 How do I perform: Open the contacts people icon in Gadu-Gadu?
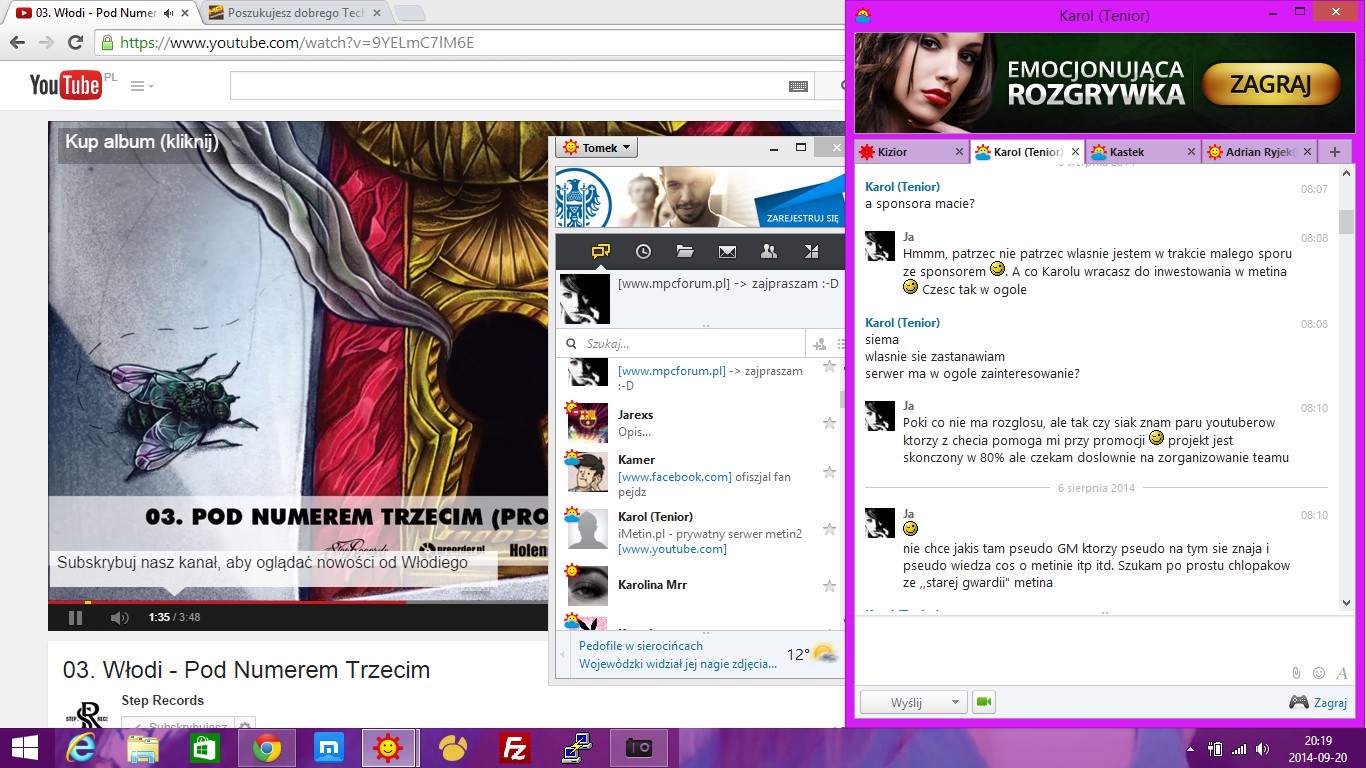click(x=769, y=251)
